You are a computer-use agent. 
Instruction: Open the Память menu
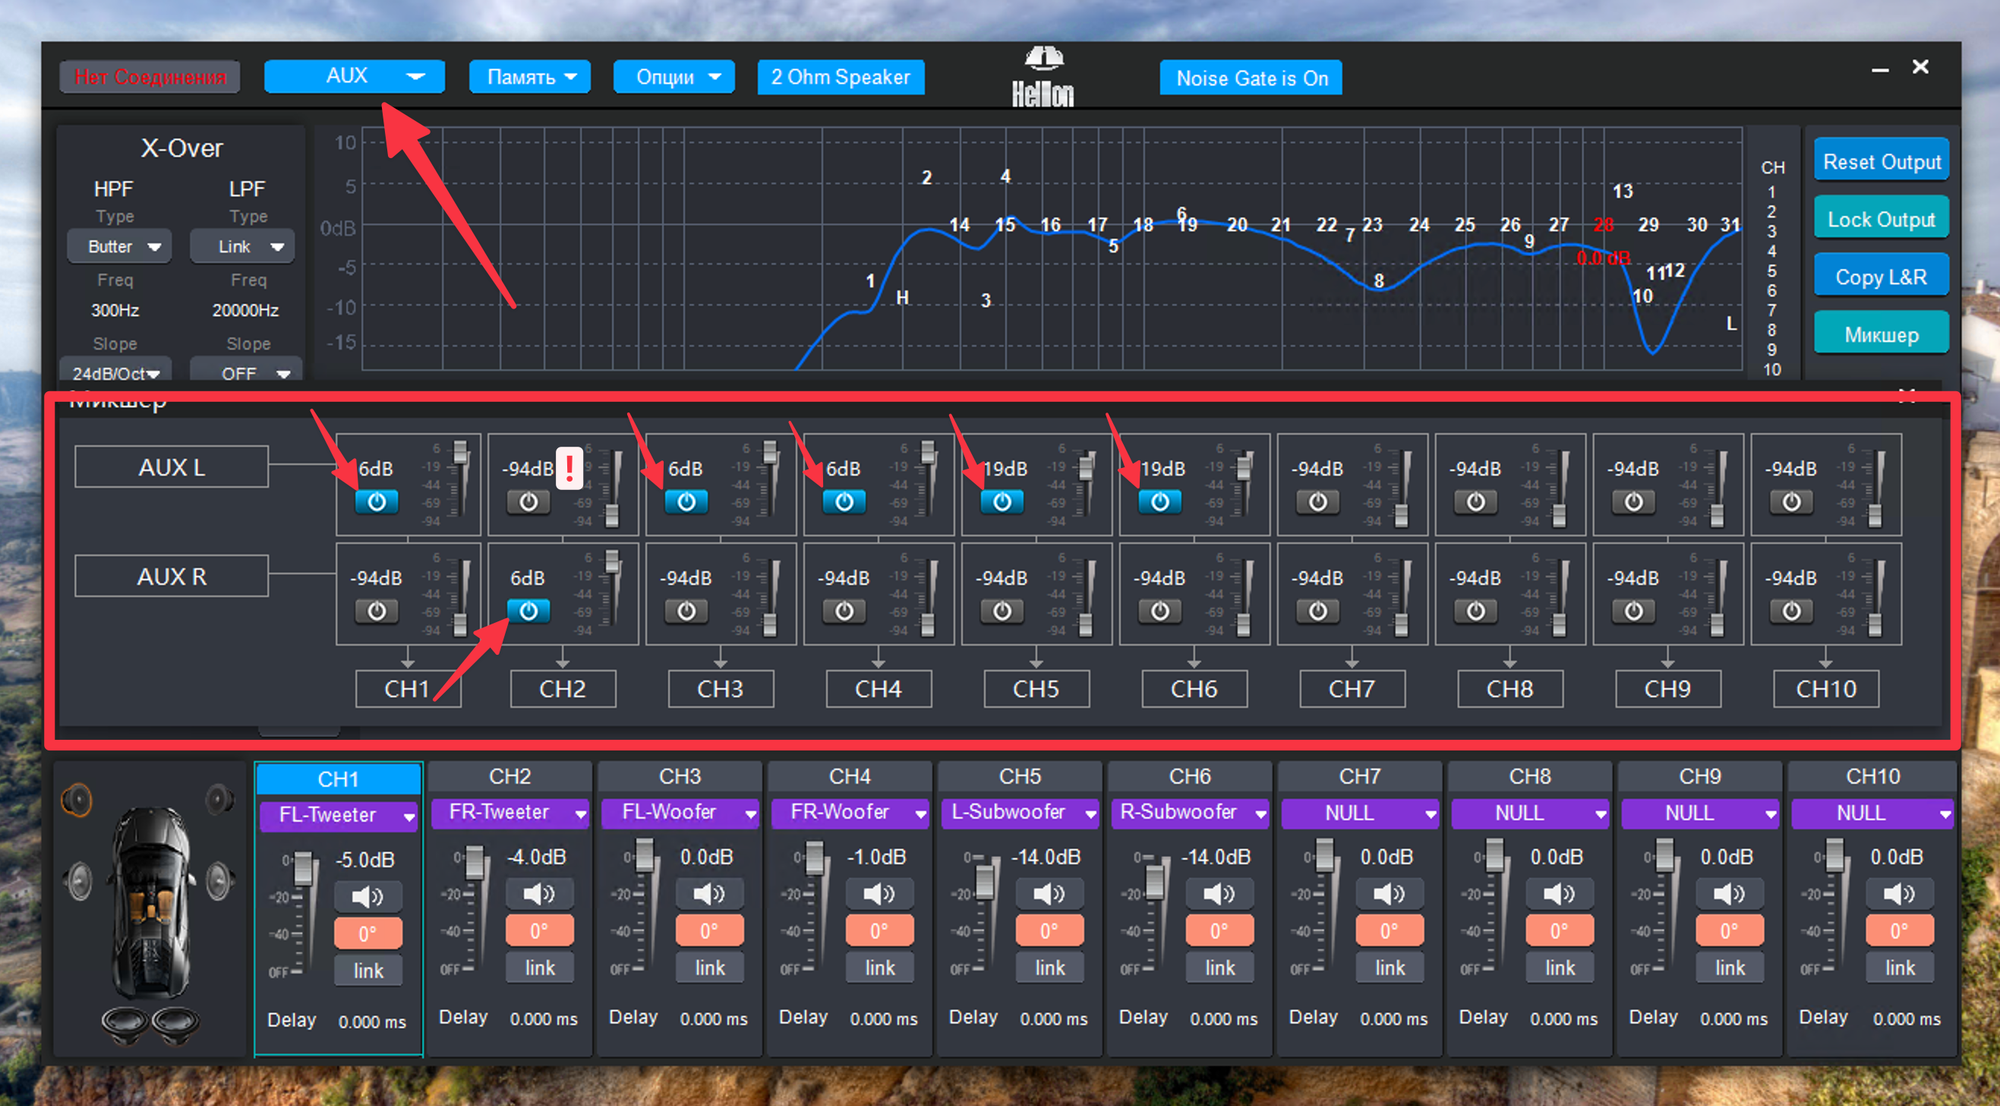coord(530,77)
